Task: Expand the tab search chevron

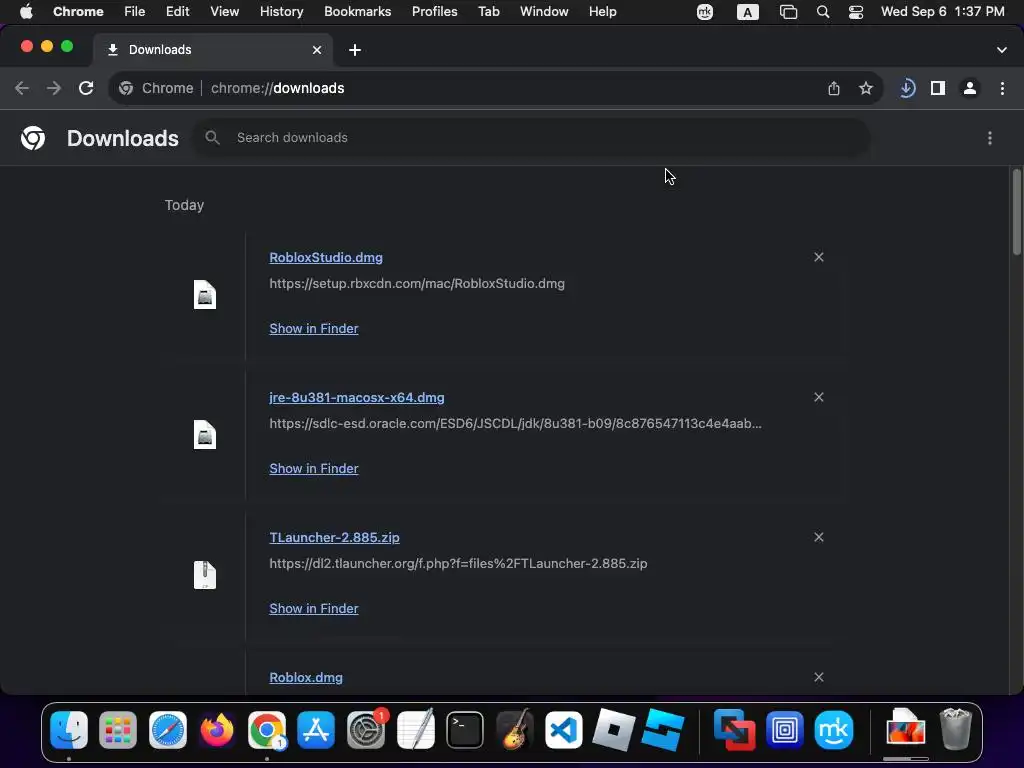Action: (x=1002, y=50)
